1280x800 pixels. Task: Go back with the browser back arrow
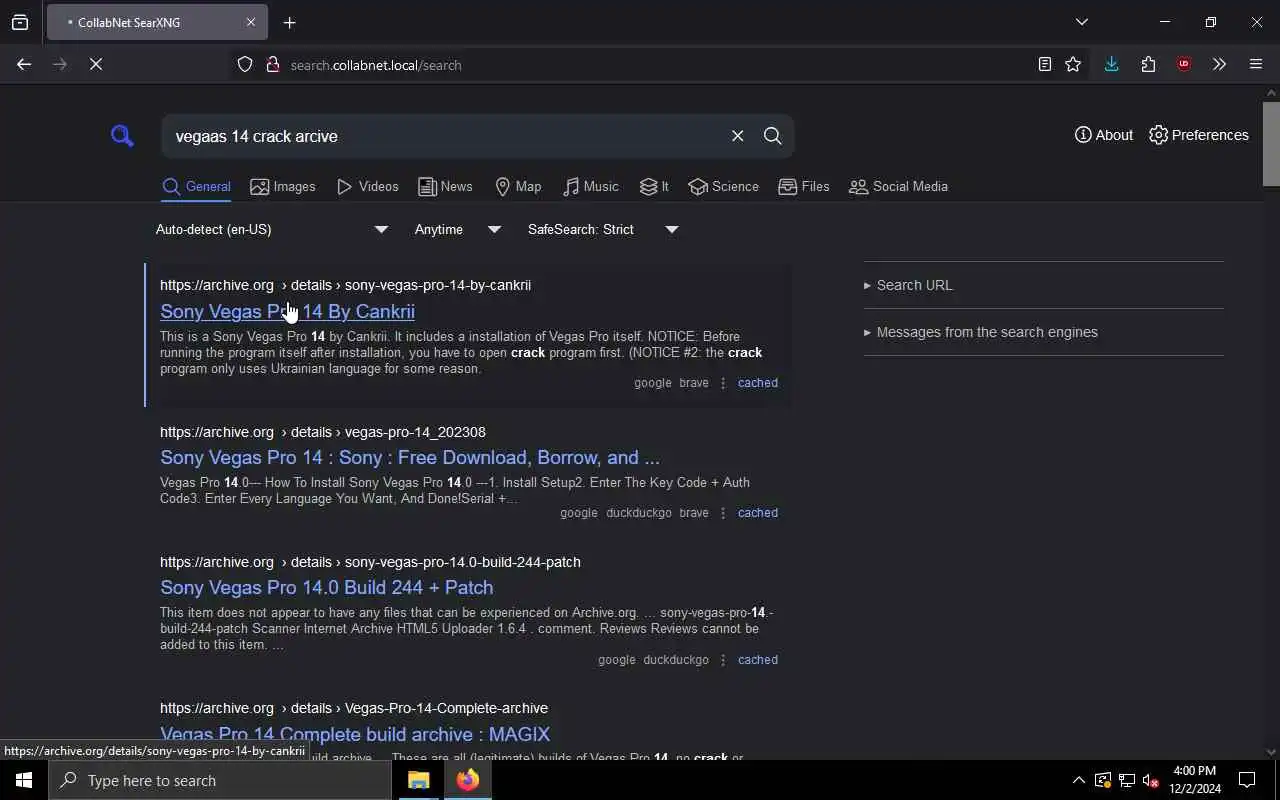pos(24,65)
